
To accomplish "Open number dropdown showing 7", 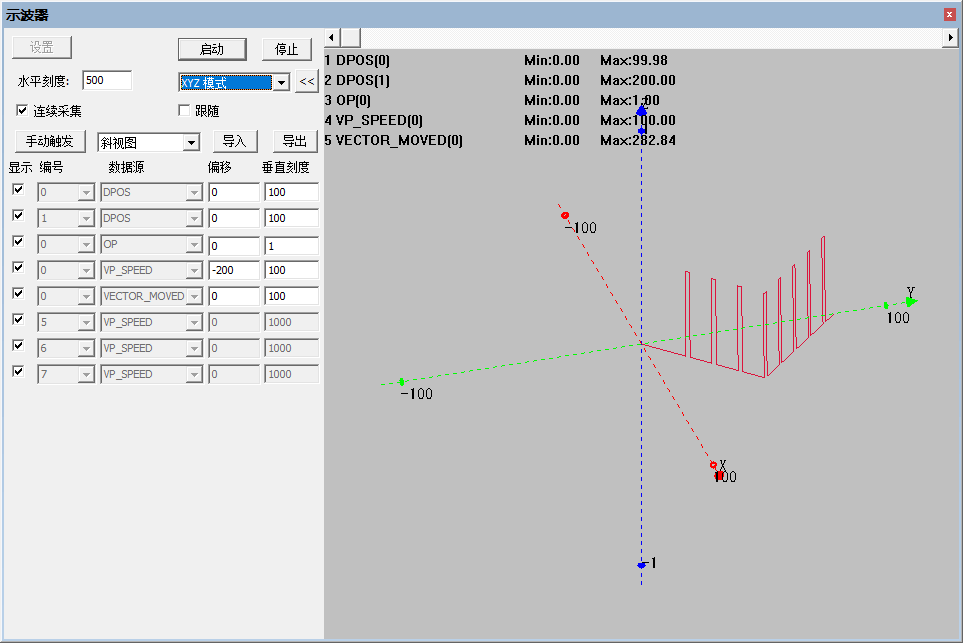I will pos(86,375).
